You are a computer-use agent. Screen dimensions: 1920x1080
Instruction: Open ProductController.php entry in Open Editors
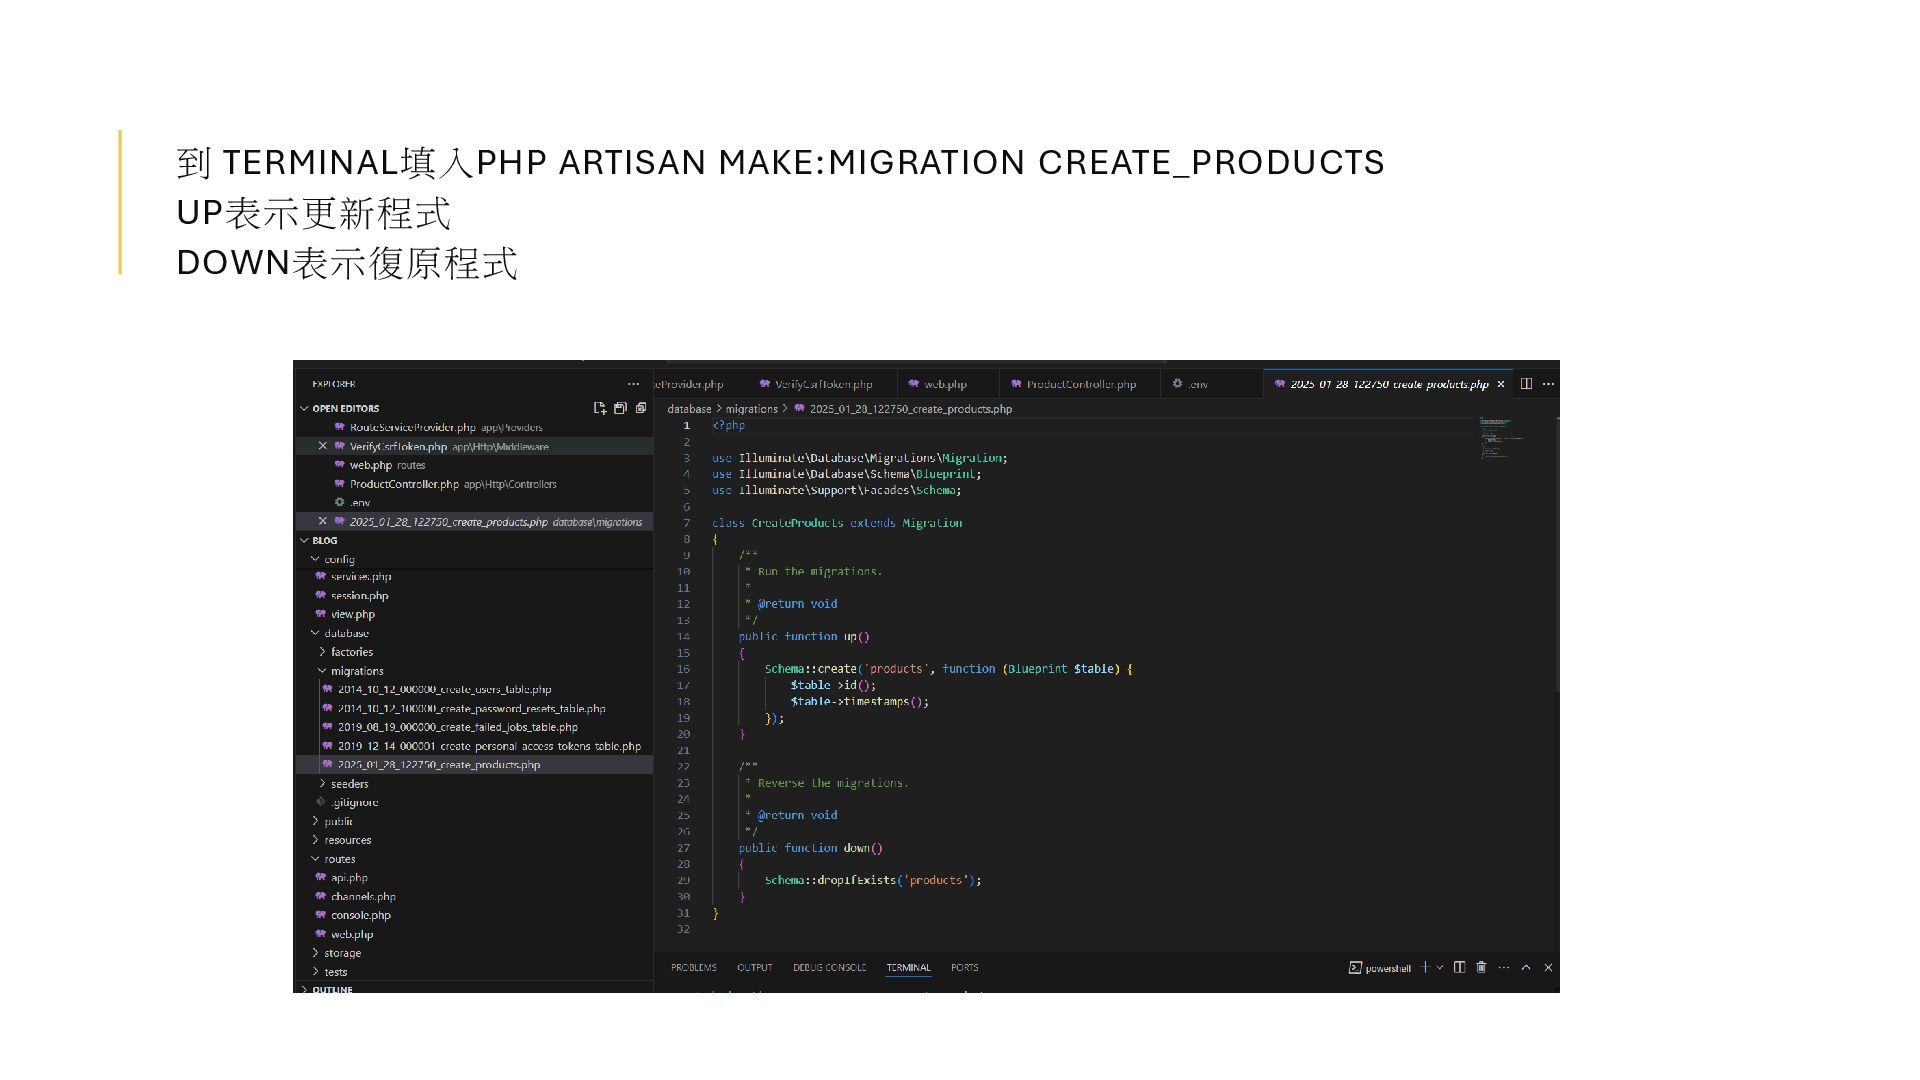(x=475, y=484)
